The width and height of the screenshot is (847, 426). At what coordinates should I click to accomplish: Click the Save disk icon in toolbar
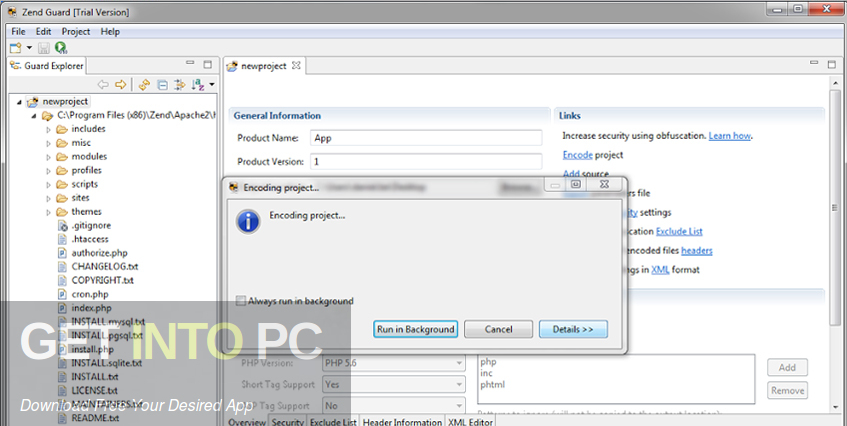(x=44, y=47)
